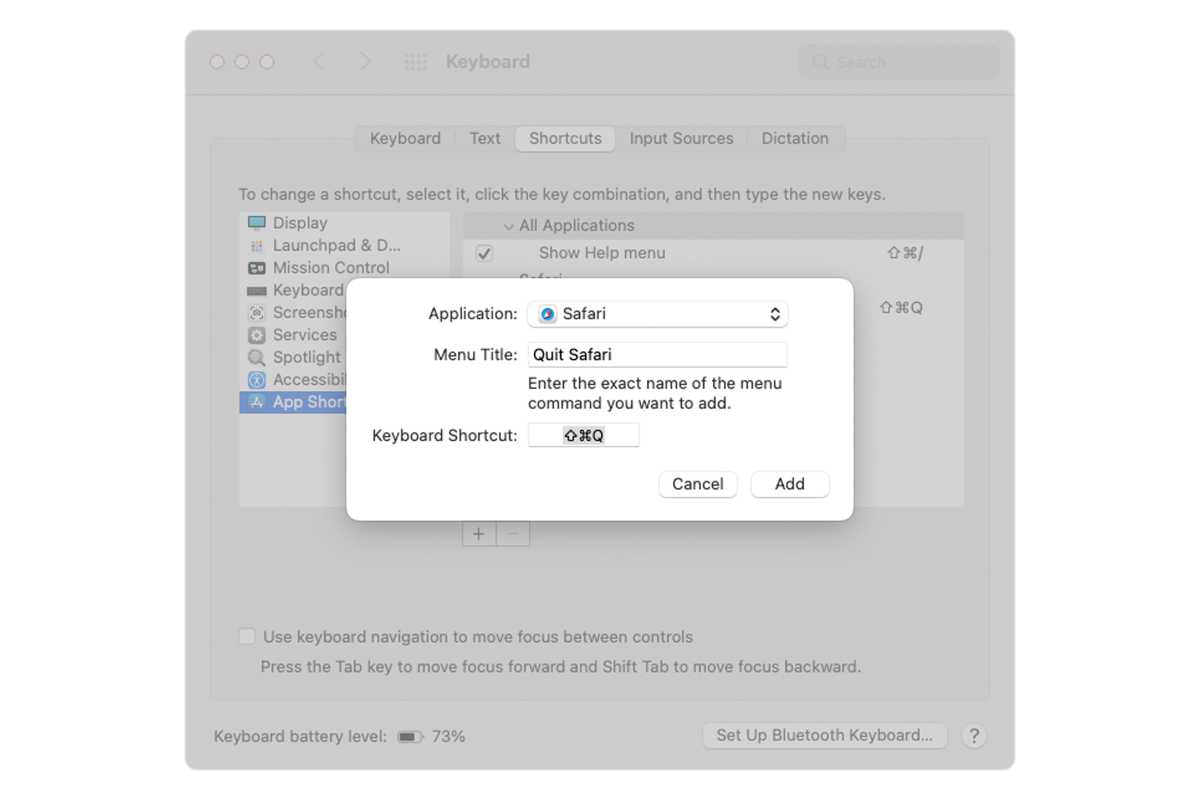Click Set Up Bluetooth Keyboard button
Viewport: 1200px width, 800px height.
pos(825,735)
